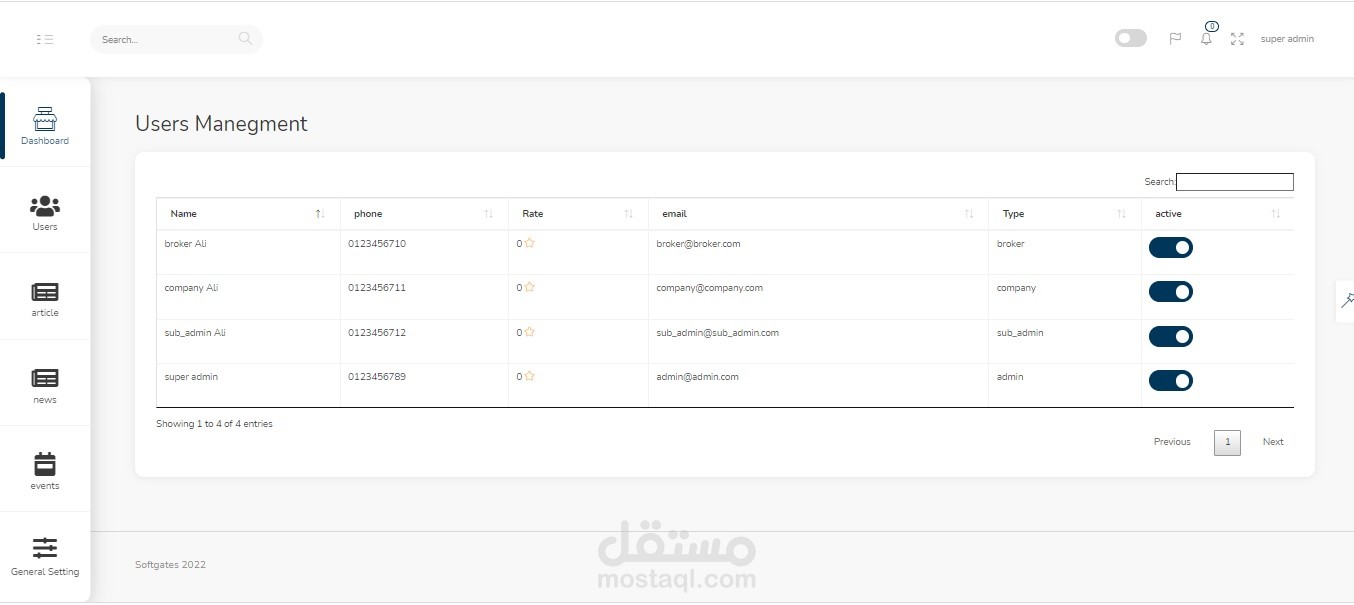Image resolution: width=1354 pixels, height=605 pixels.
Task: Turn off the active switch for super admin
Action: [1170, 380]
